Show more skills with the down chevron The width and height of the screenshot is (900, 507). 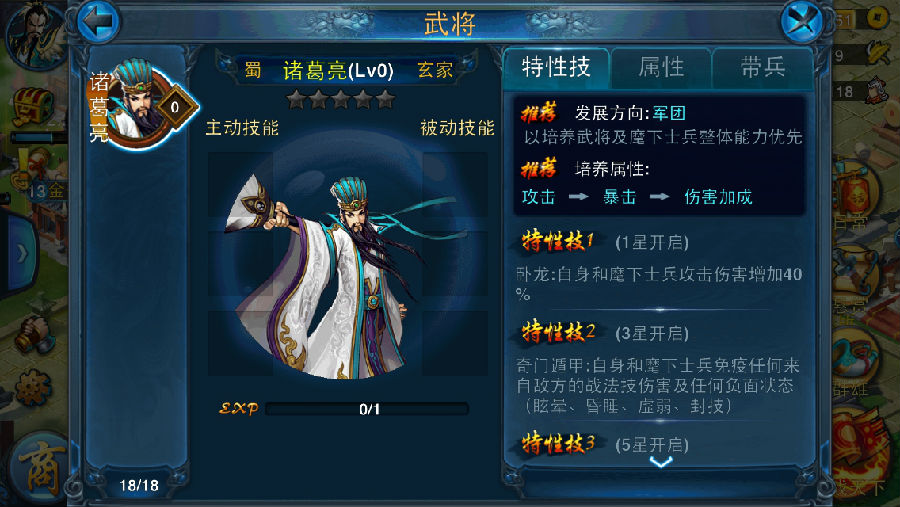[661, 462]
